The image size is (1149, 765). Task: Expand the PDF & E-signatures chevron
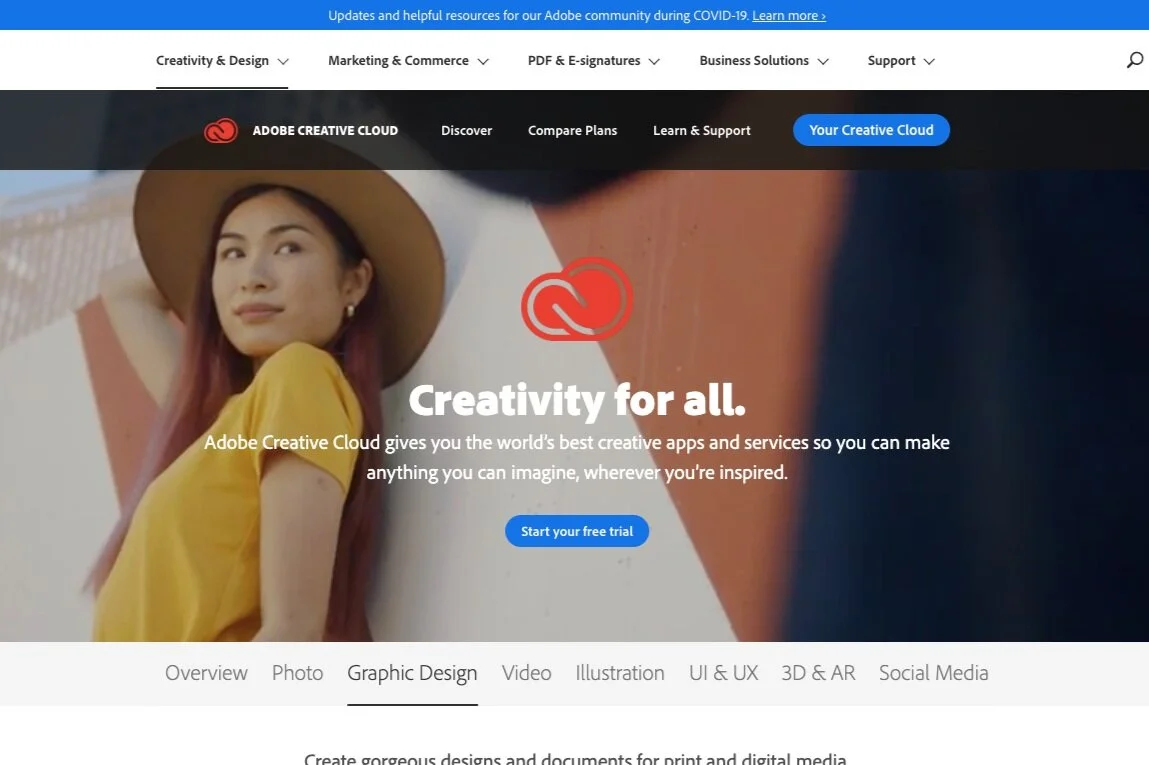click(654, 62)
